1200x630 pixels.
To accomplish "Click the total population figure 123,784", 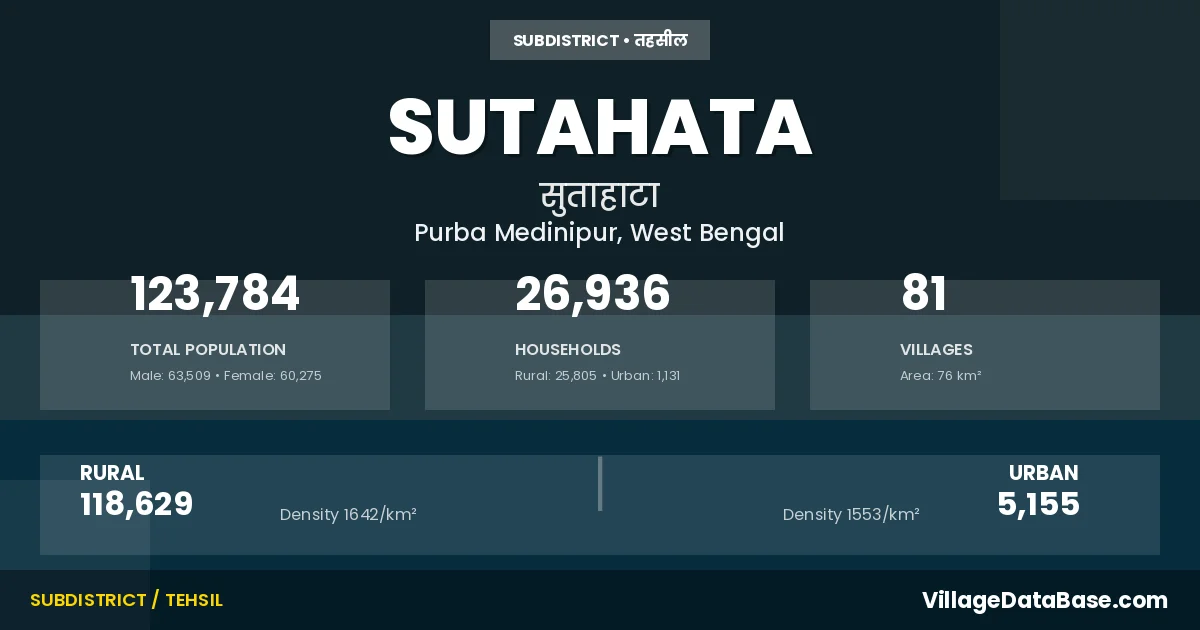I will 215,294.
